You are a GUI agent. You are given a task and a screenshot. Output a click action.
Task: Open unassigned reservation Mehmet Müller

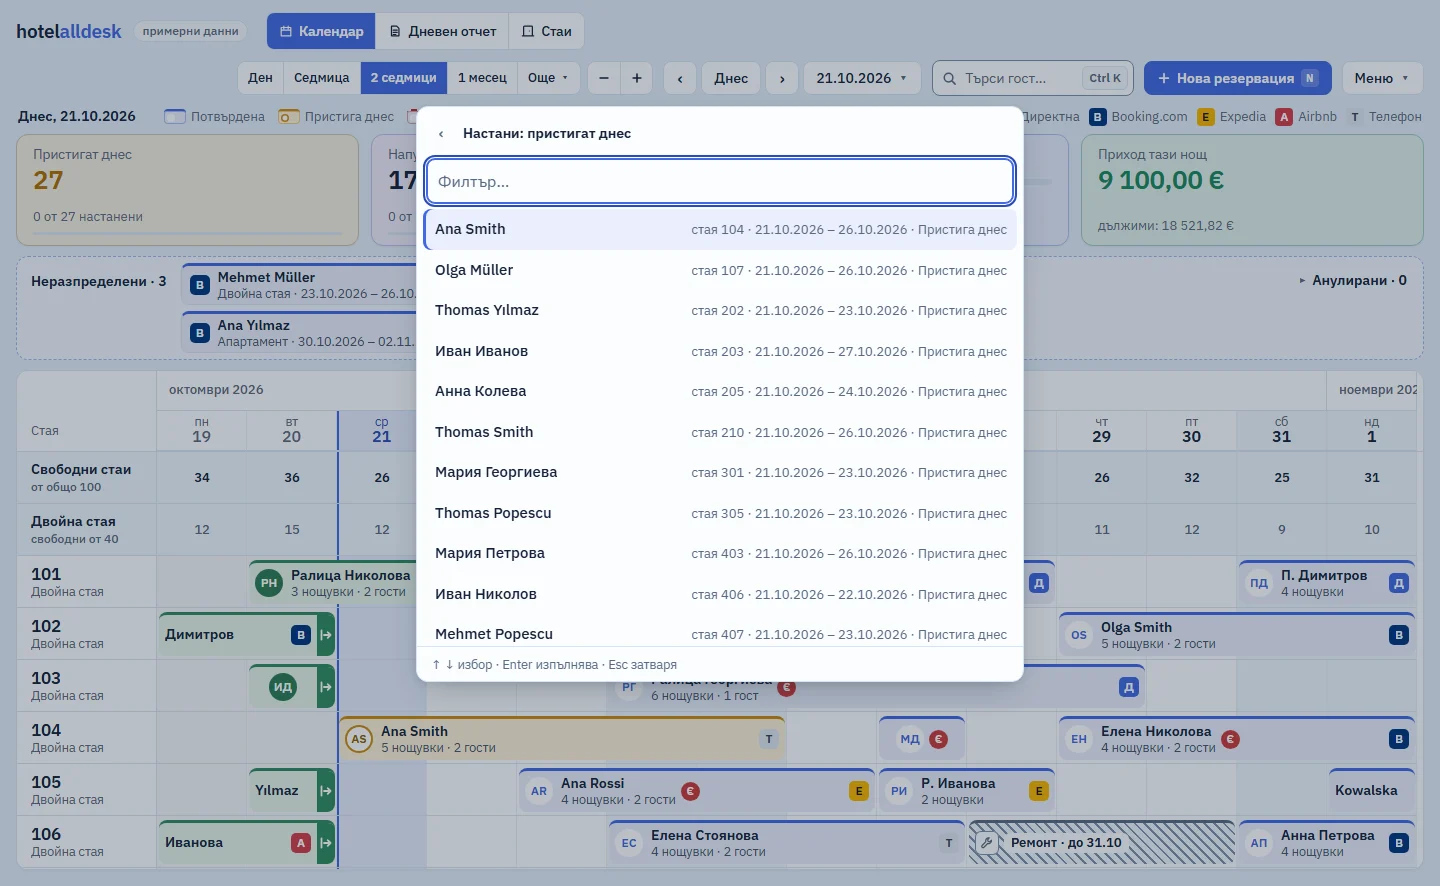click(300, 285)
